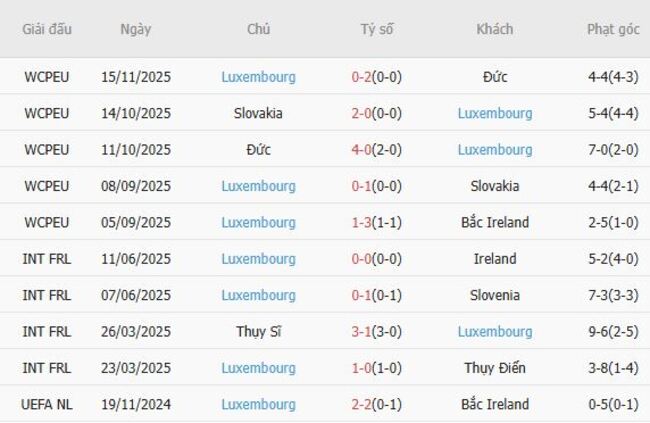Click the 0-2 score against Đức

coord(364,77)
